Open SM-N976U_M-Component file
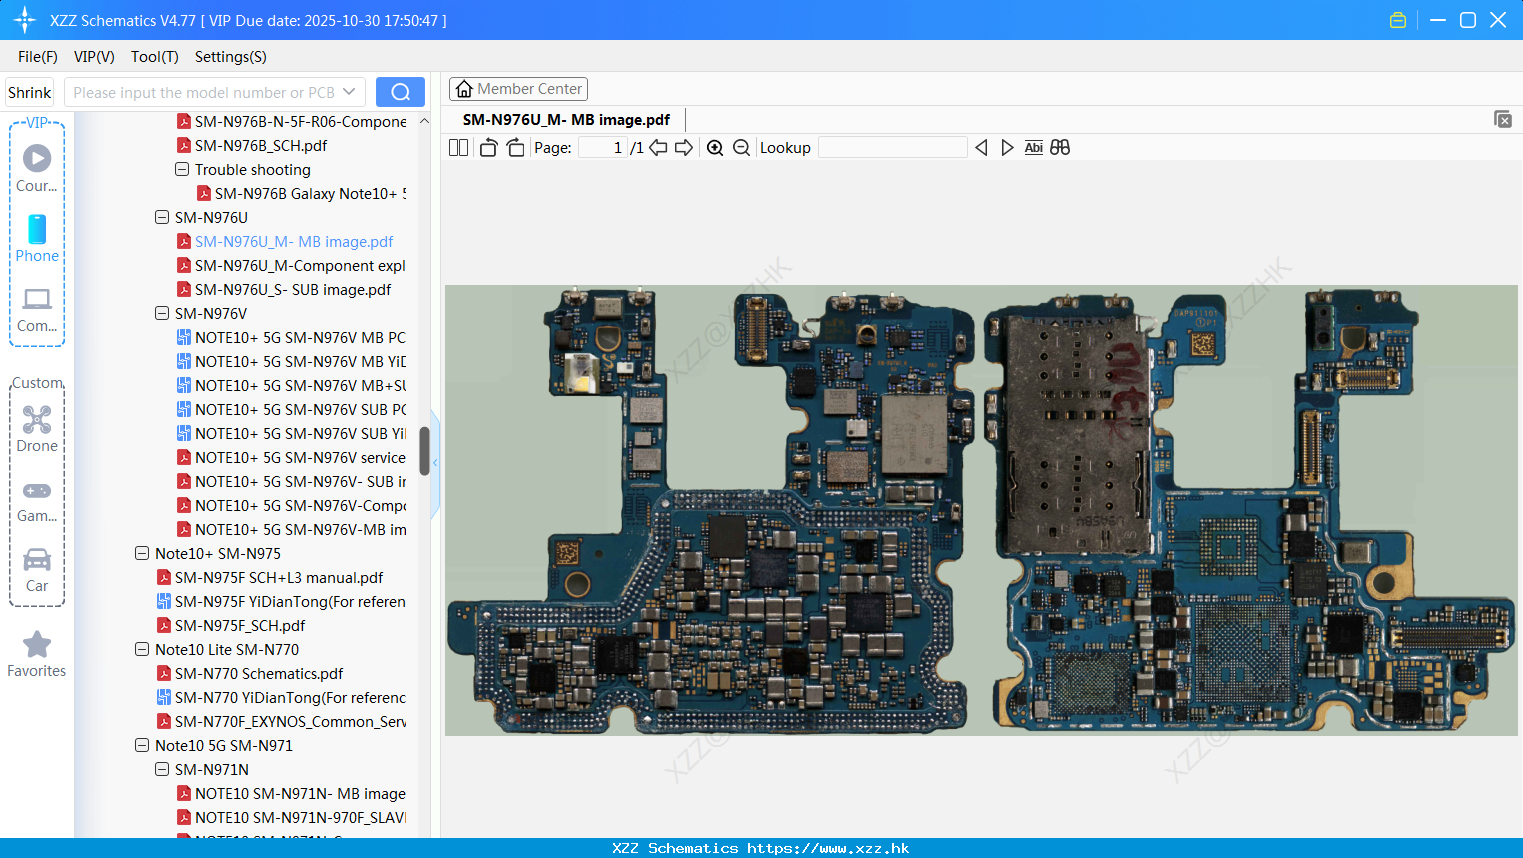This screenshot has width=1523, height=858. (291, 265)
